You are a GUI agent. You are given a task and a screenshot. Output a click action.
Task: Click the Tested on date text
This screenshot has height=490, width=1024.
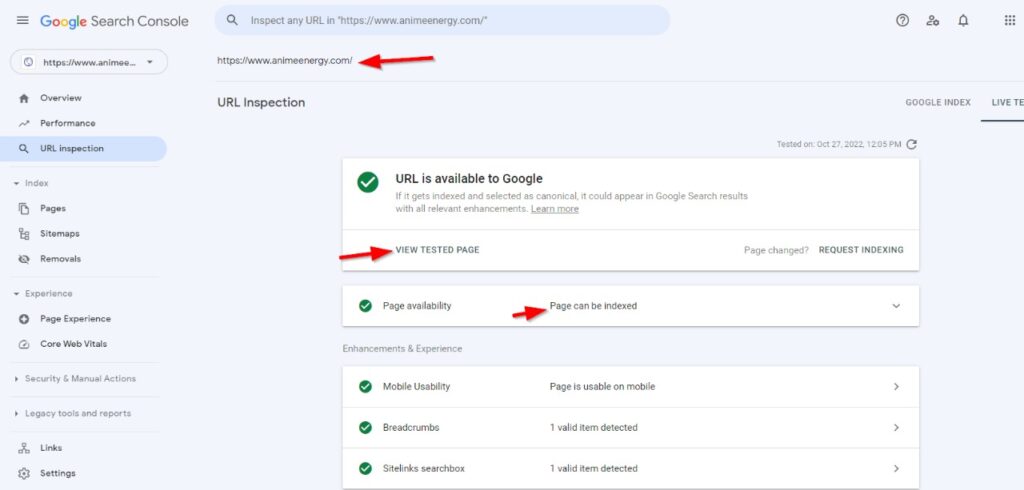point(839,144)
